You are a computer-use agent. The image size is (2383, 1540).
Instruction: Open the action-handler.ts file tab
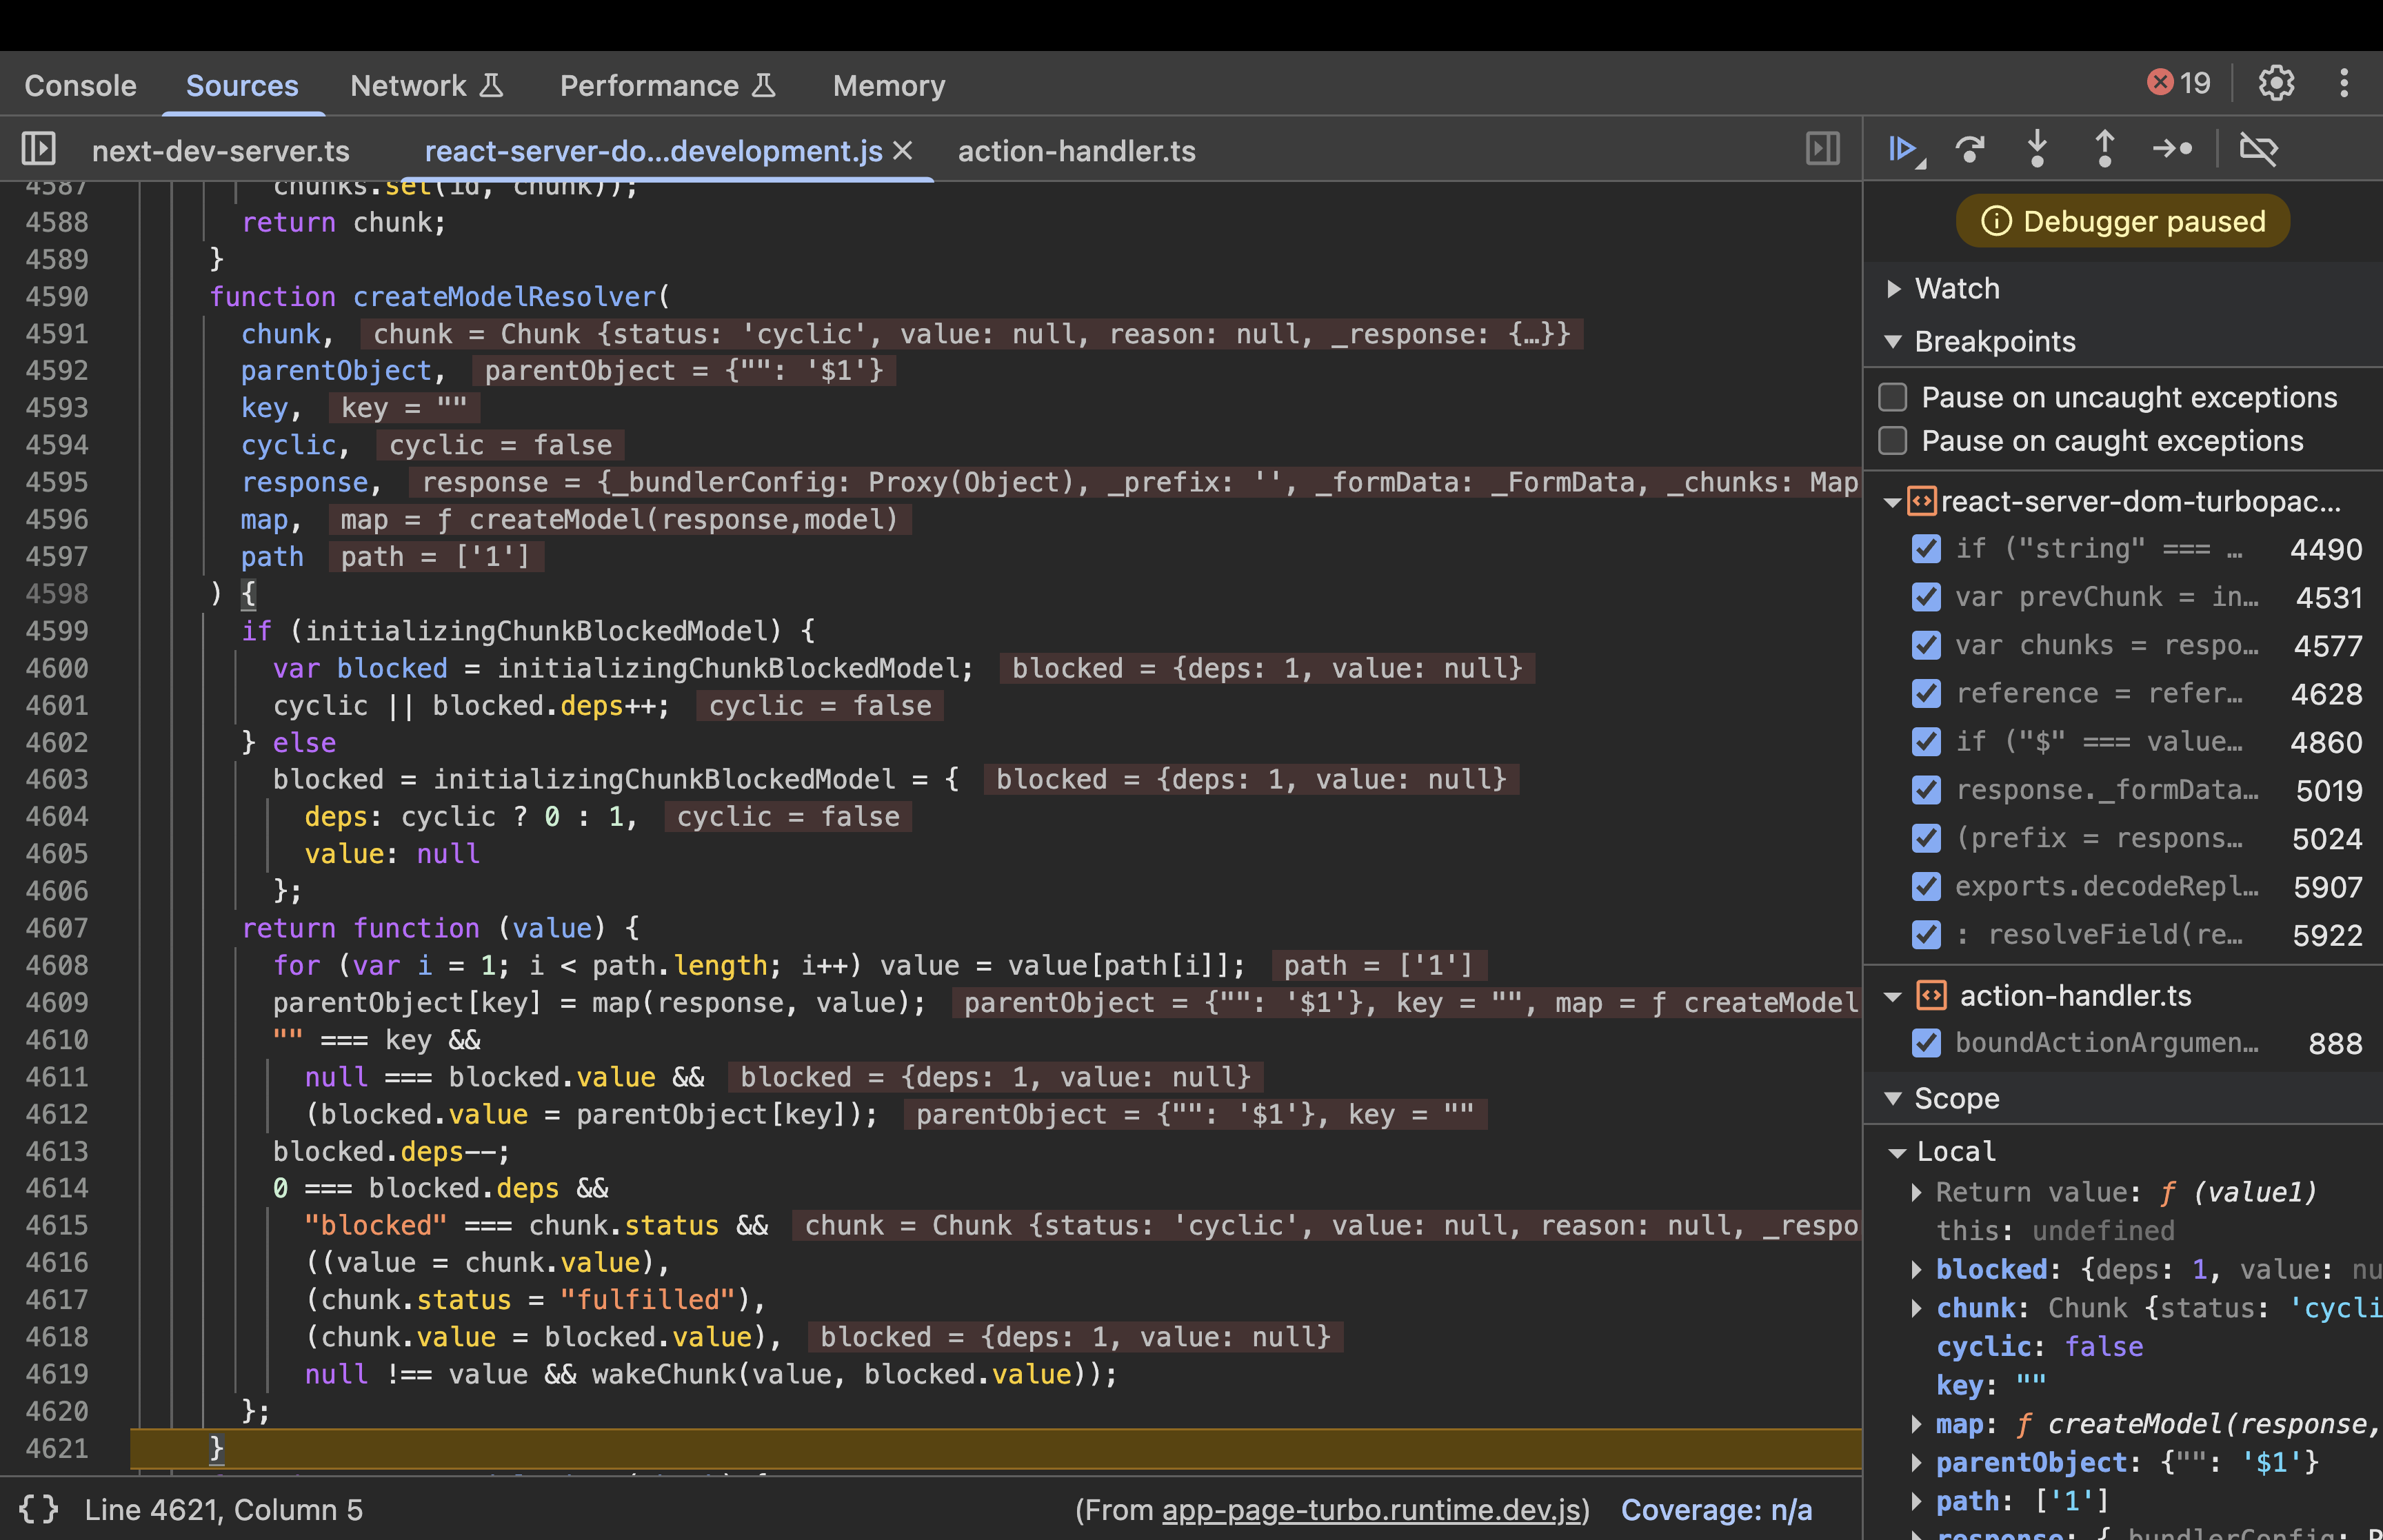point(1076,151)
